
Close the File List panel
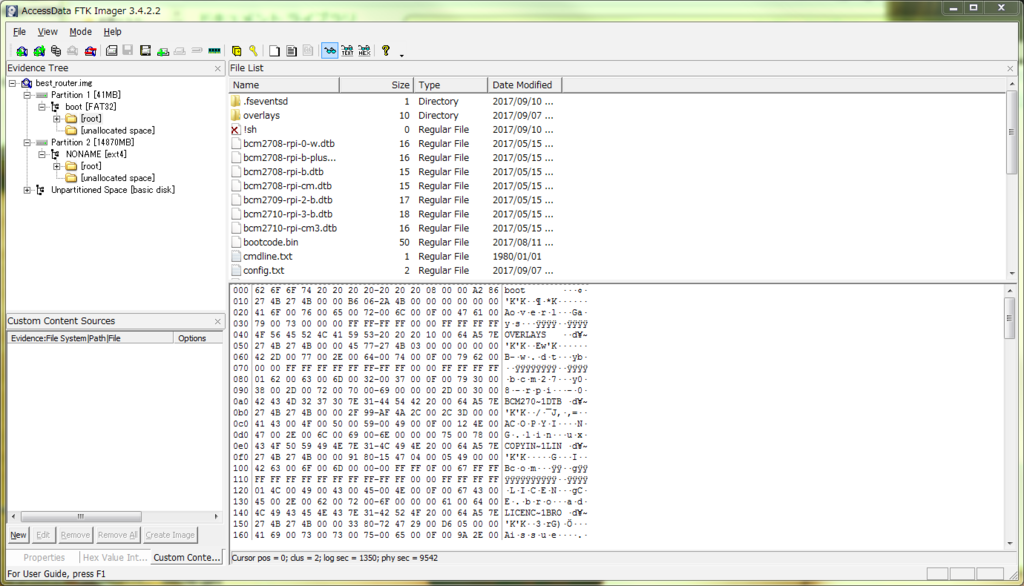[x=1010, y=68]
